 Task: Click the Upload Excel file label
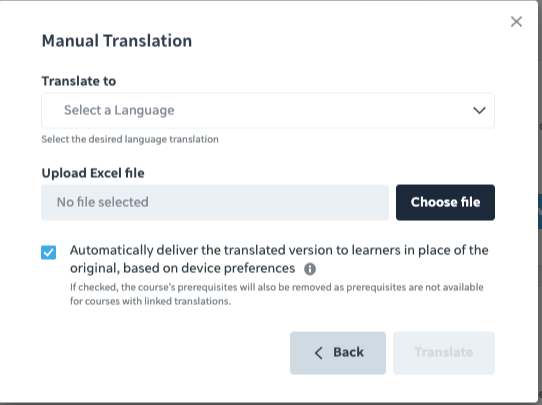pyautogui.click(x=93, y=173)
